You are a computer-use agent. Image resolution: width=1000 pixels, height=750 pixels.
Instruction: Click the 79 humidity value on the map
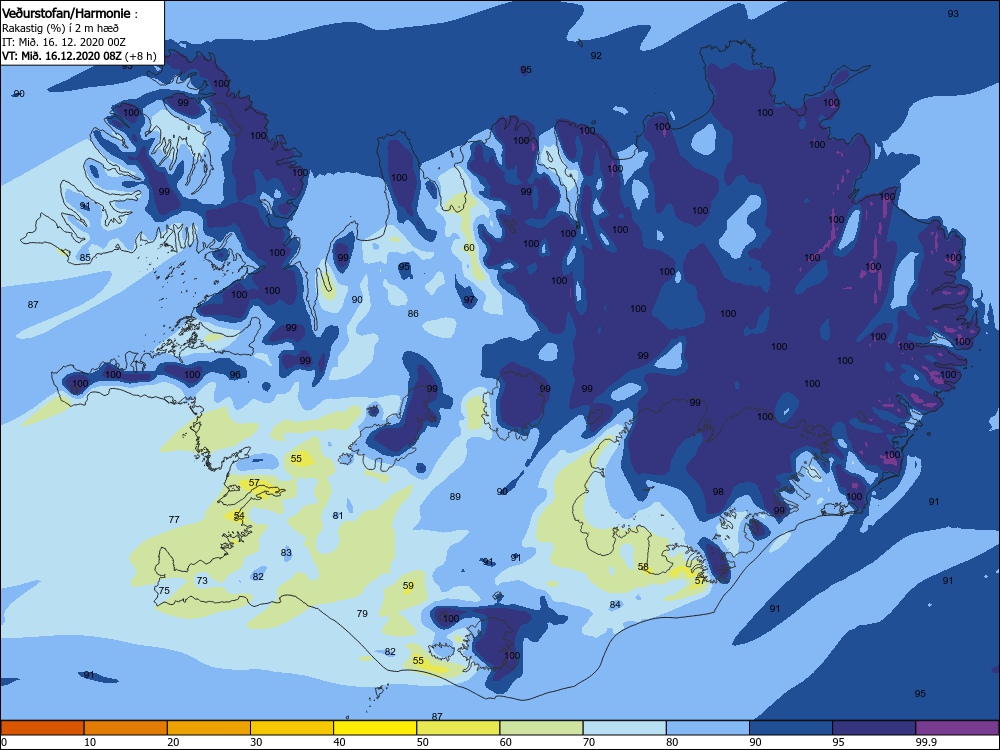(x=362, y=614)
